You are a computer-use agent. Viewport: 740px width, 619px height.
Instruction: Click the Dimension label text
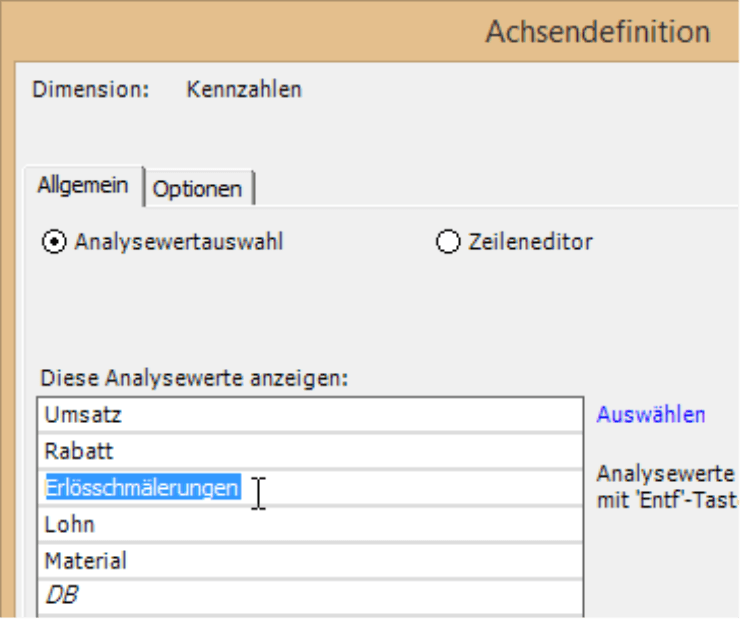point(90,90)
